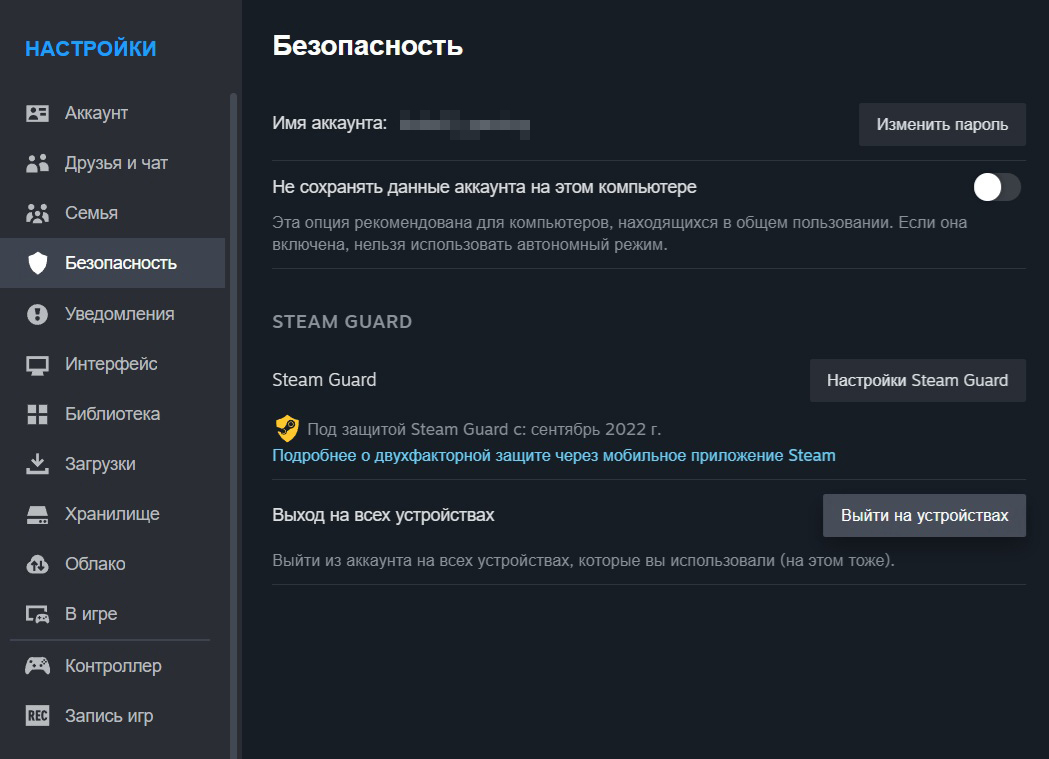
Task: Click the 'Steam Guard' row label
Action: pyautogui.click(x=324, y=380)
